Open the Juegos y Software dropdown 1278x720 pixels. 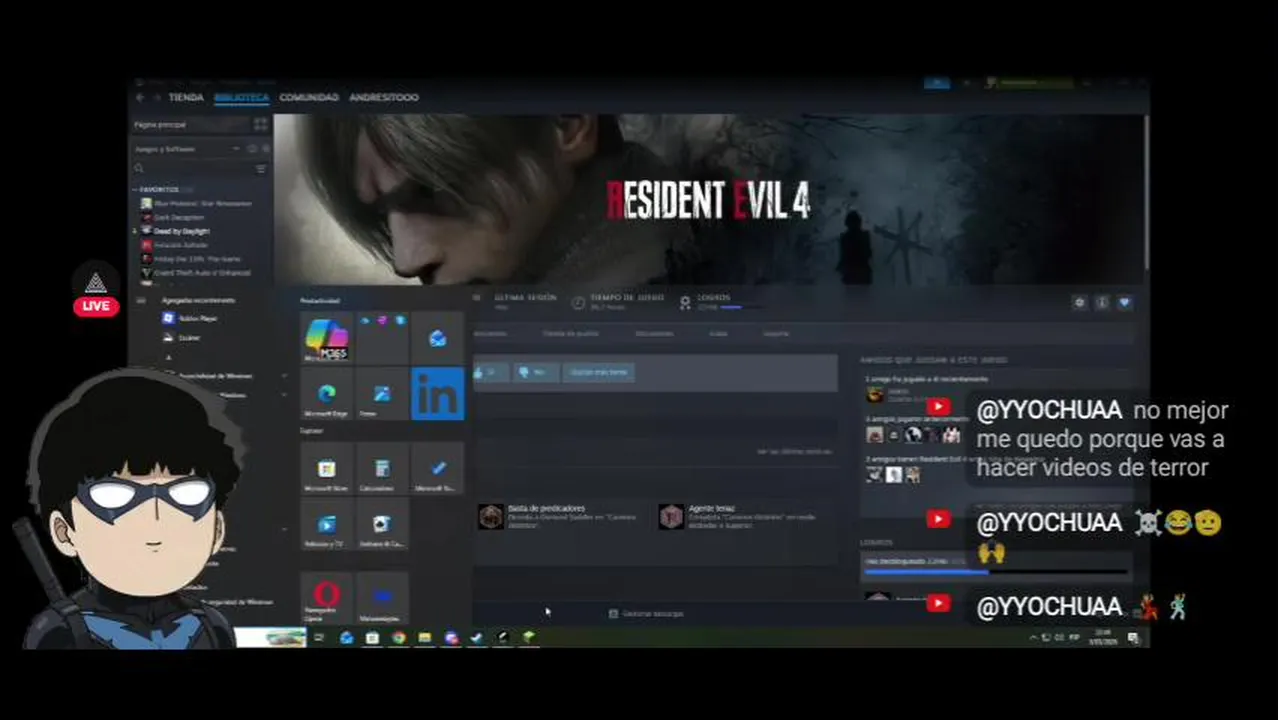[187, 149]
